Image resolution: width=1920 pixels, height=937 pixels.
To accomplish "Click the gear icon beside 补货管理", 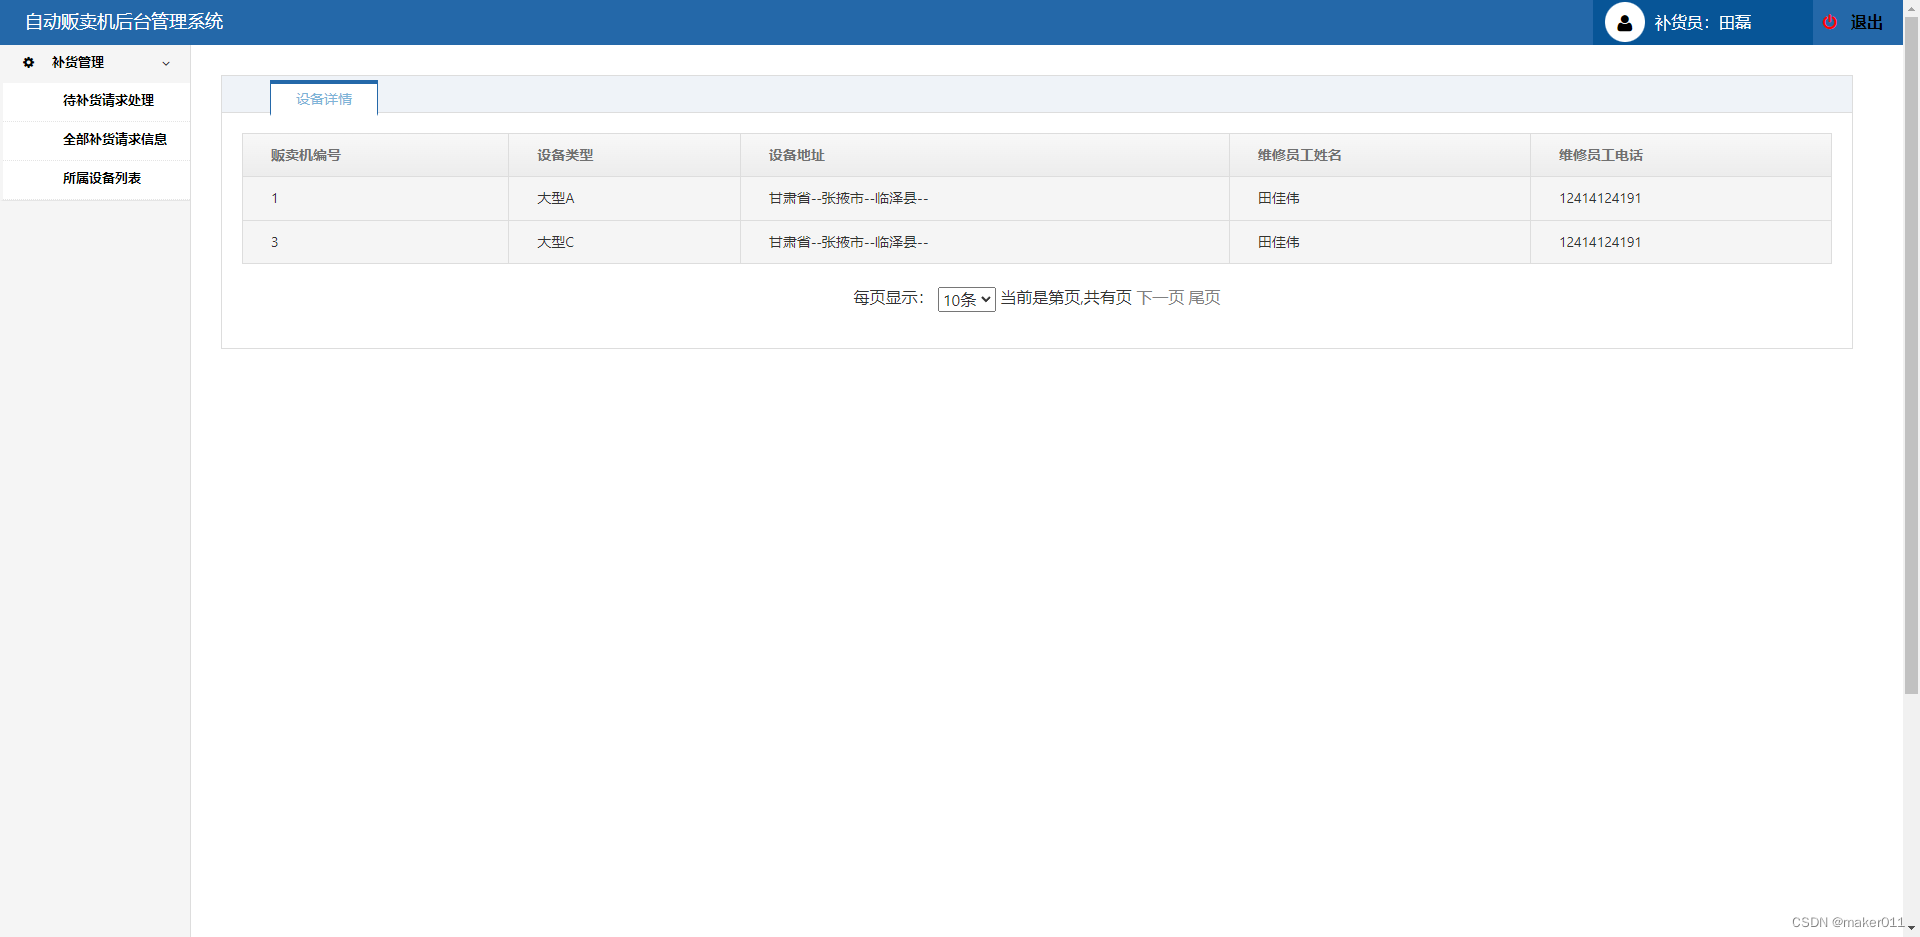I will tap(28, 62).
